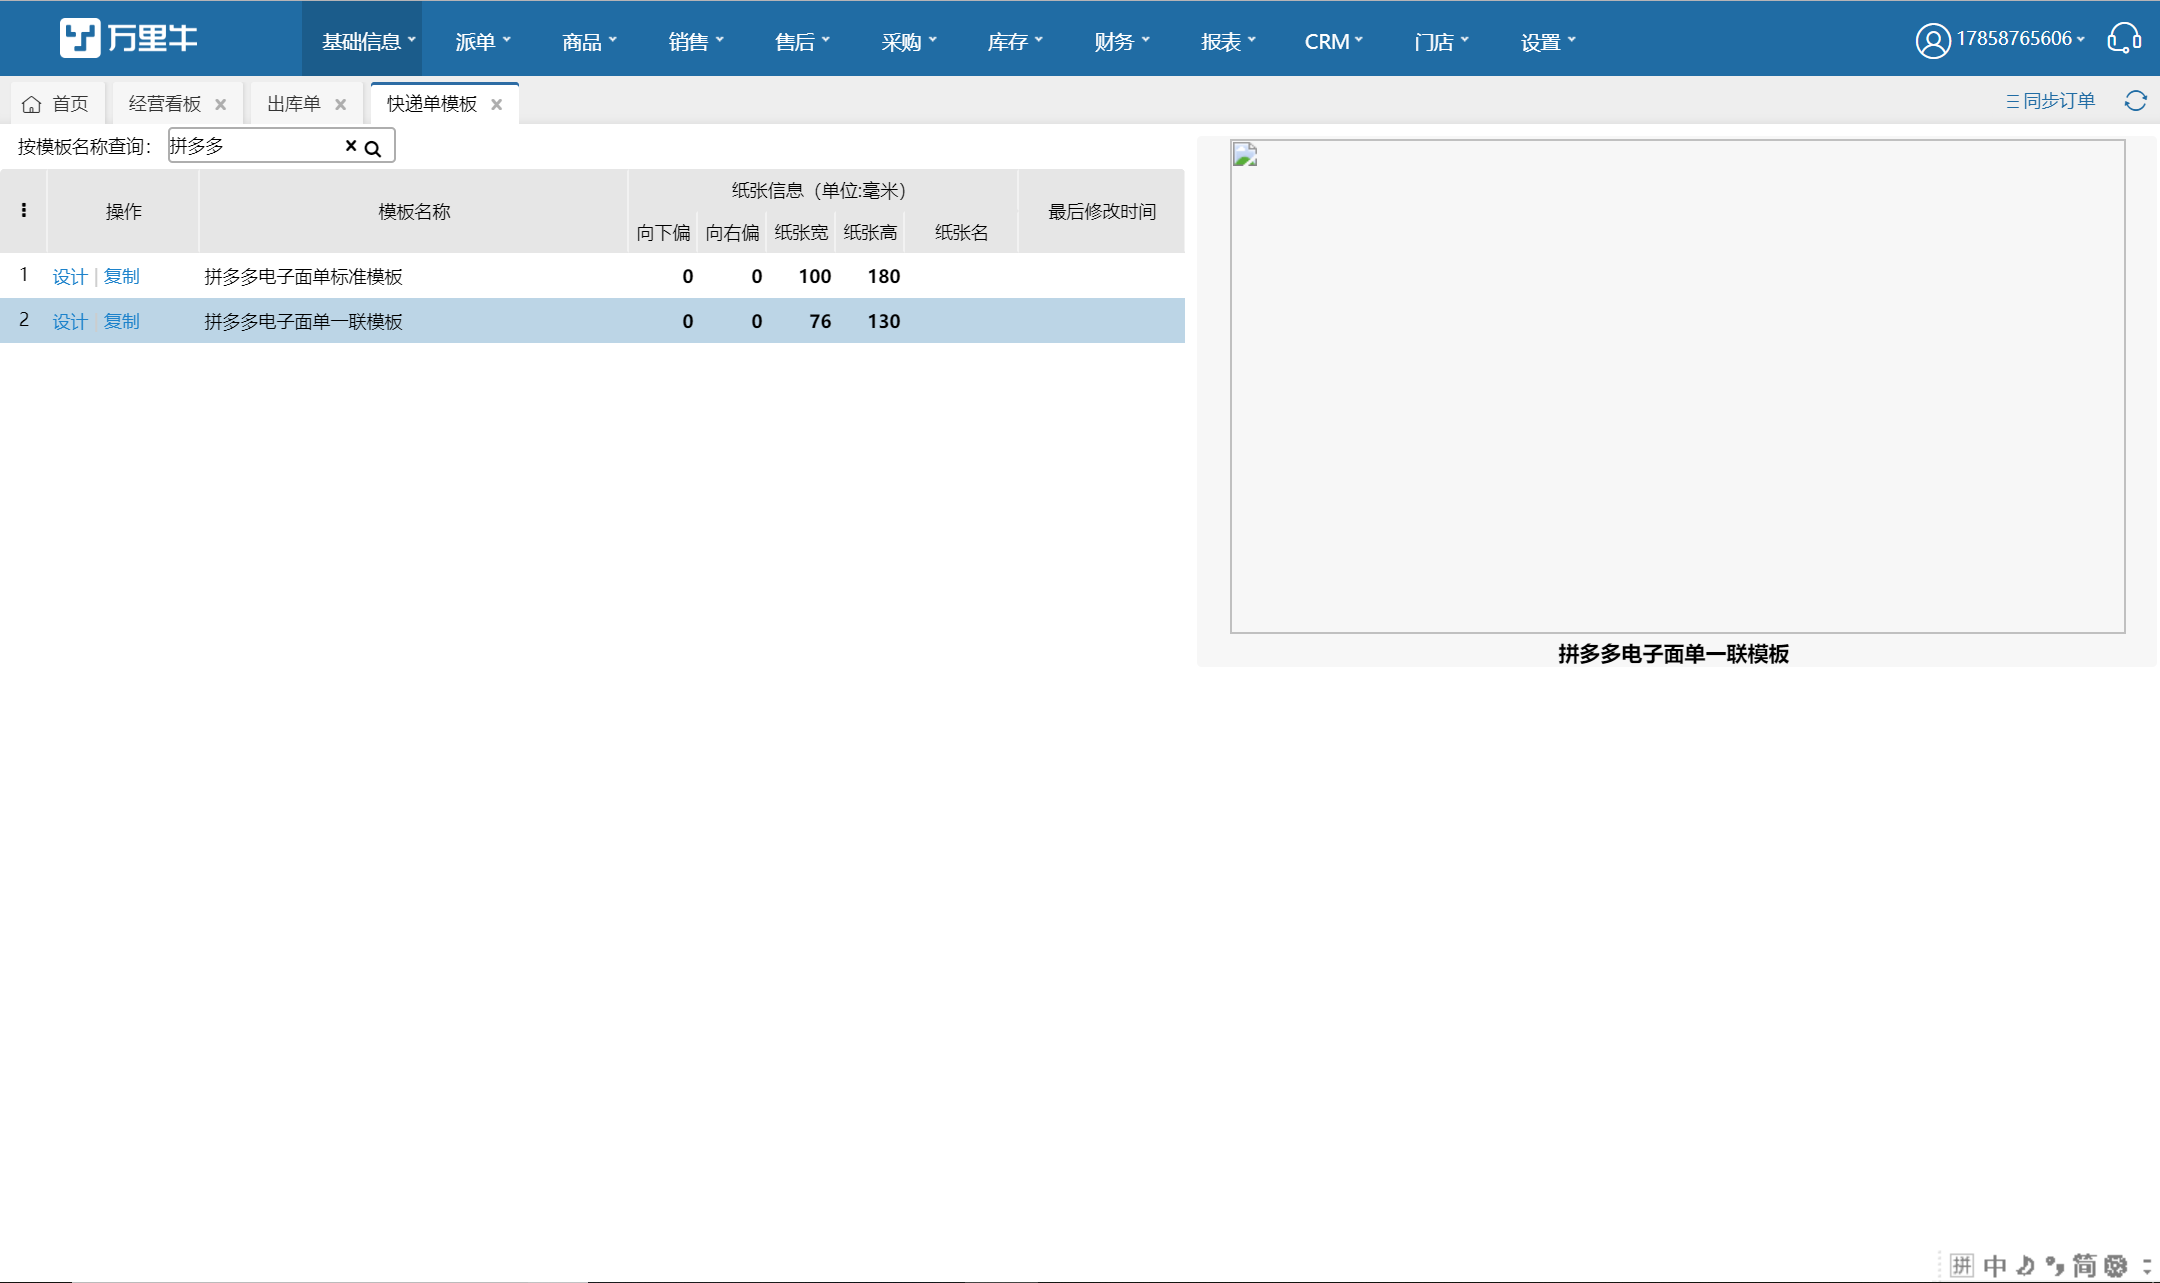Close the 出库单 tab
Screen dimensions: 2160x1283
coord(341,104)
